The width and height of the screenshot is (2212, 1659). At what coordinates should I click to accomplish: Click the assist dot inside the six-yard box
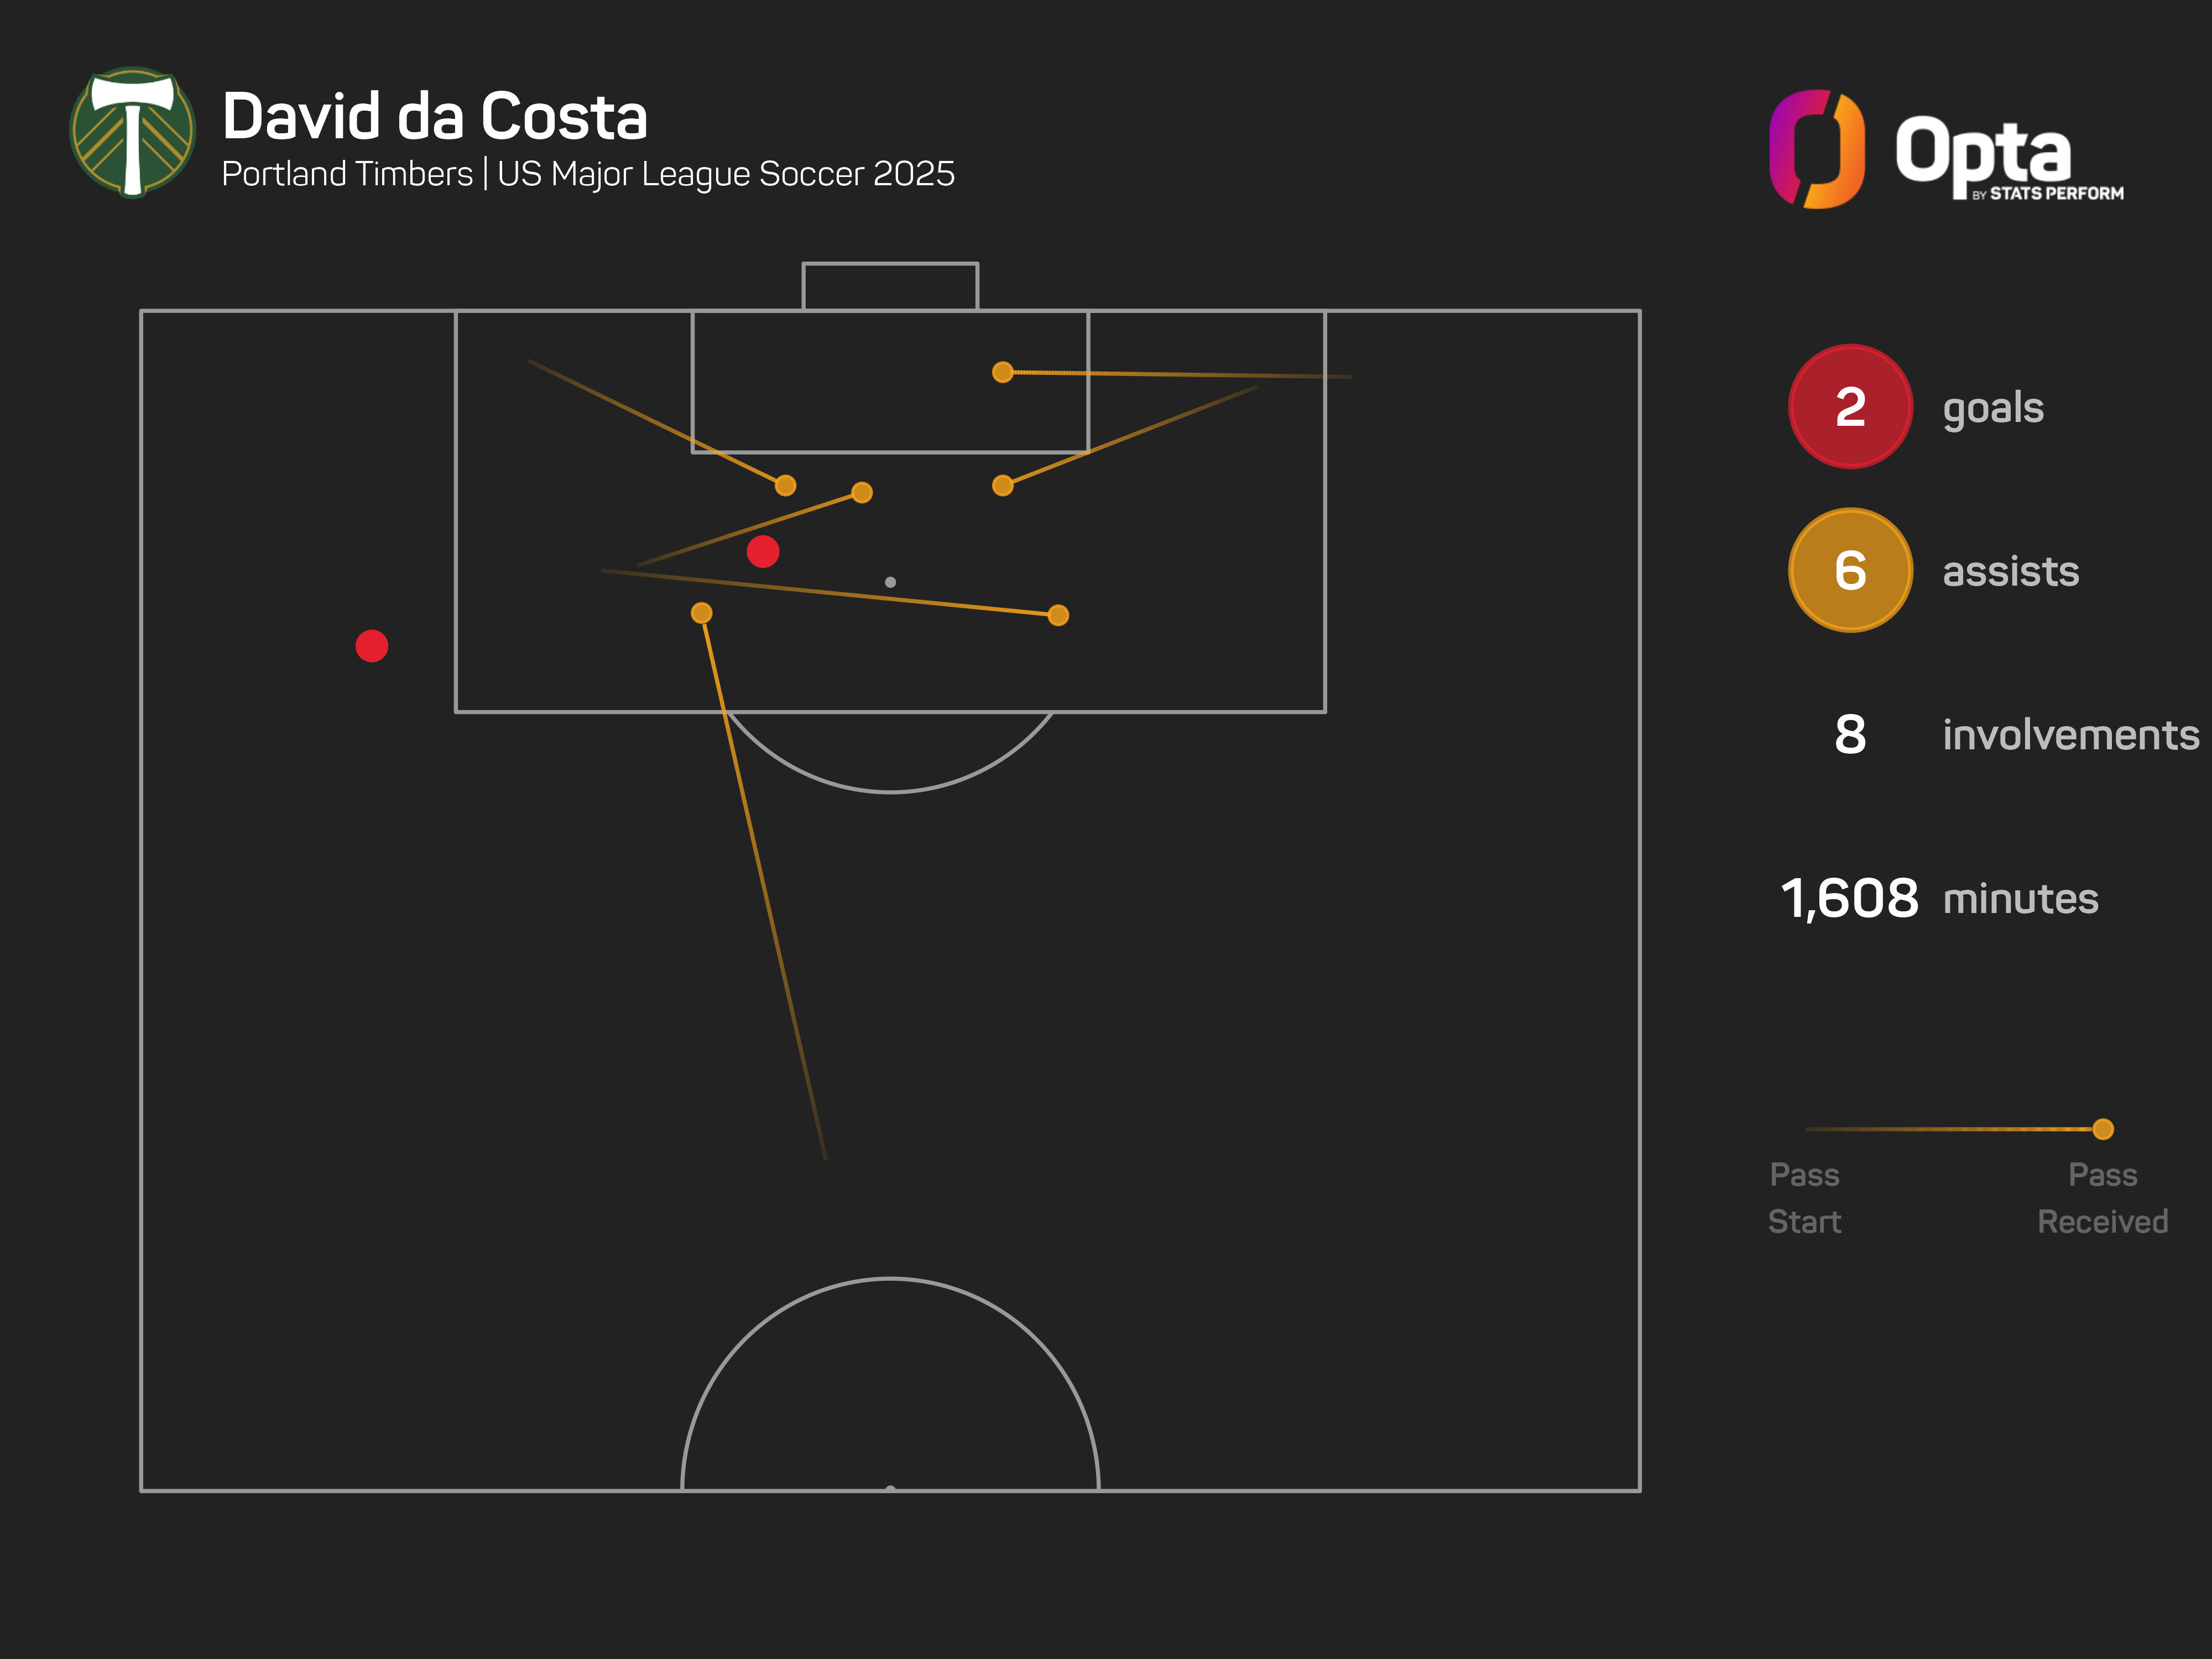click(x=1003, y=372)
